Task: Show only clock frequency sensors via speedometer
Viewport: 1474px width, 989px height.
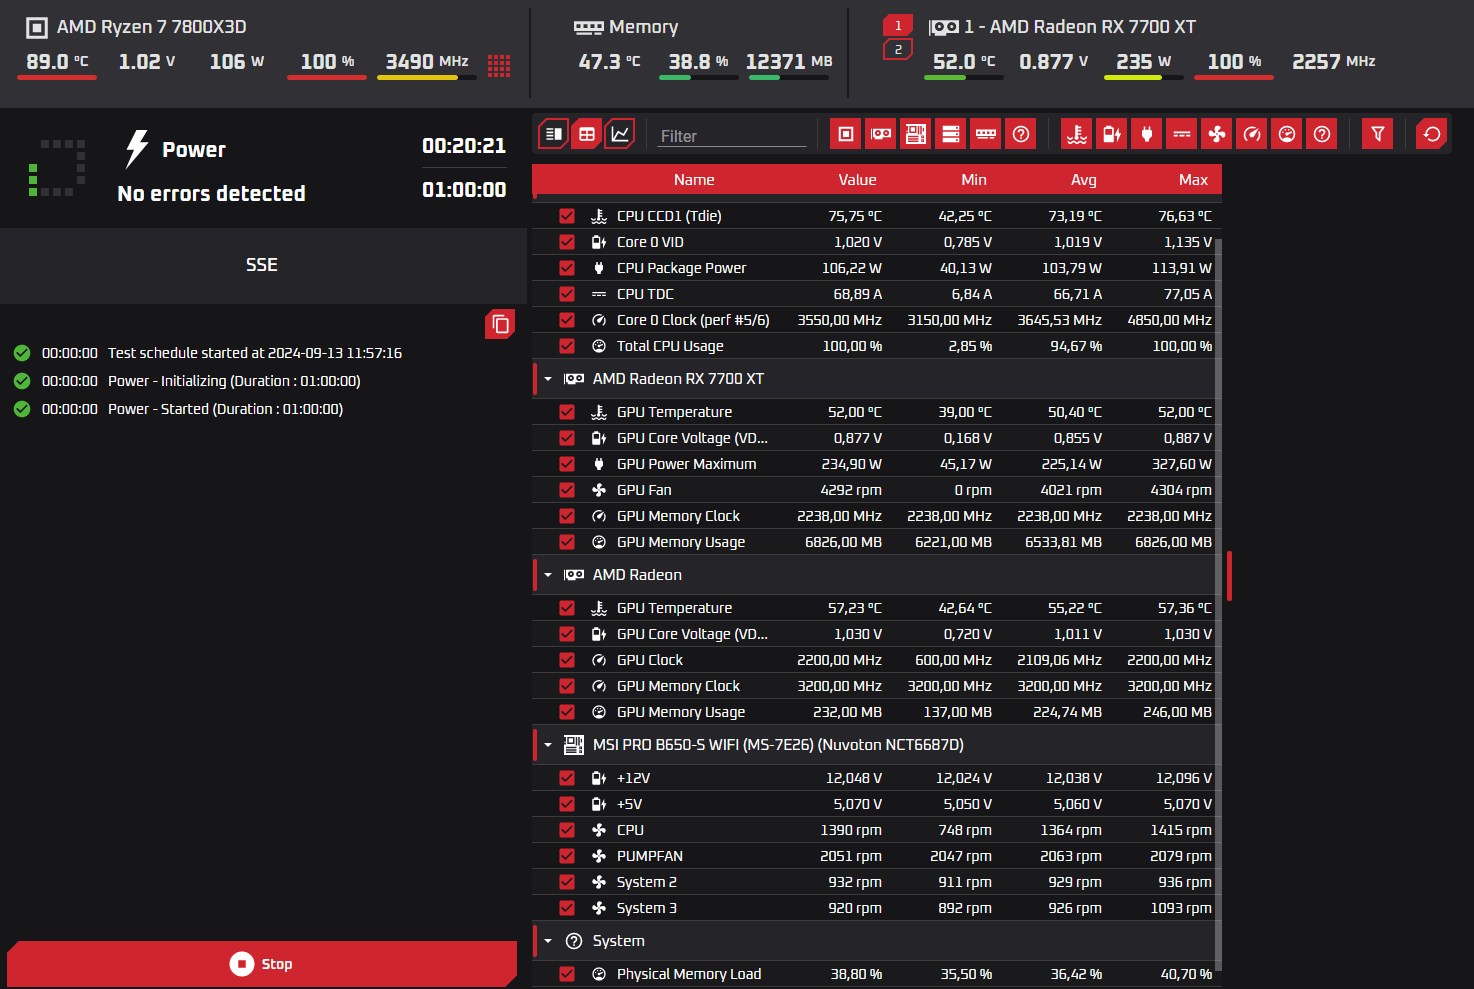Action: [1252, 133]
